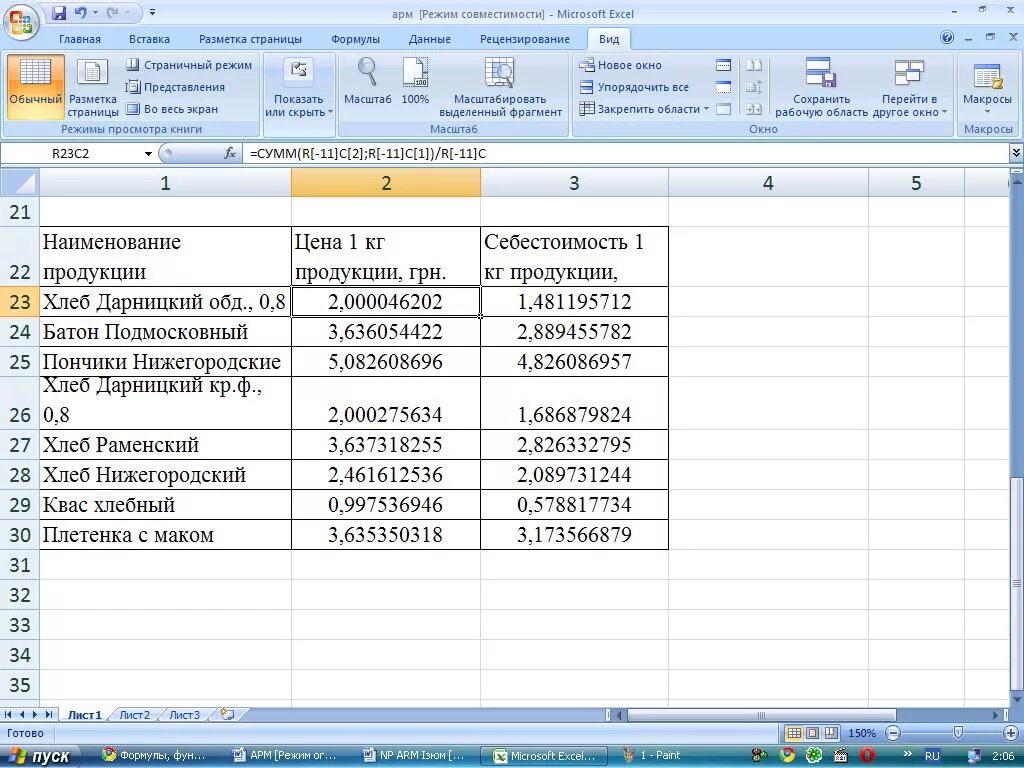Click zoom in plus button
Viewport: 1024px width, 768px height.
click(x=1011, y=733)
